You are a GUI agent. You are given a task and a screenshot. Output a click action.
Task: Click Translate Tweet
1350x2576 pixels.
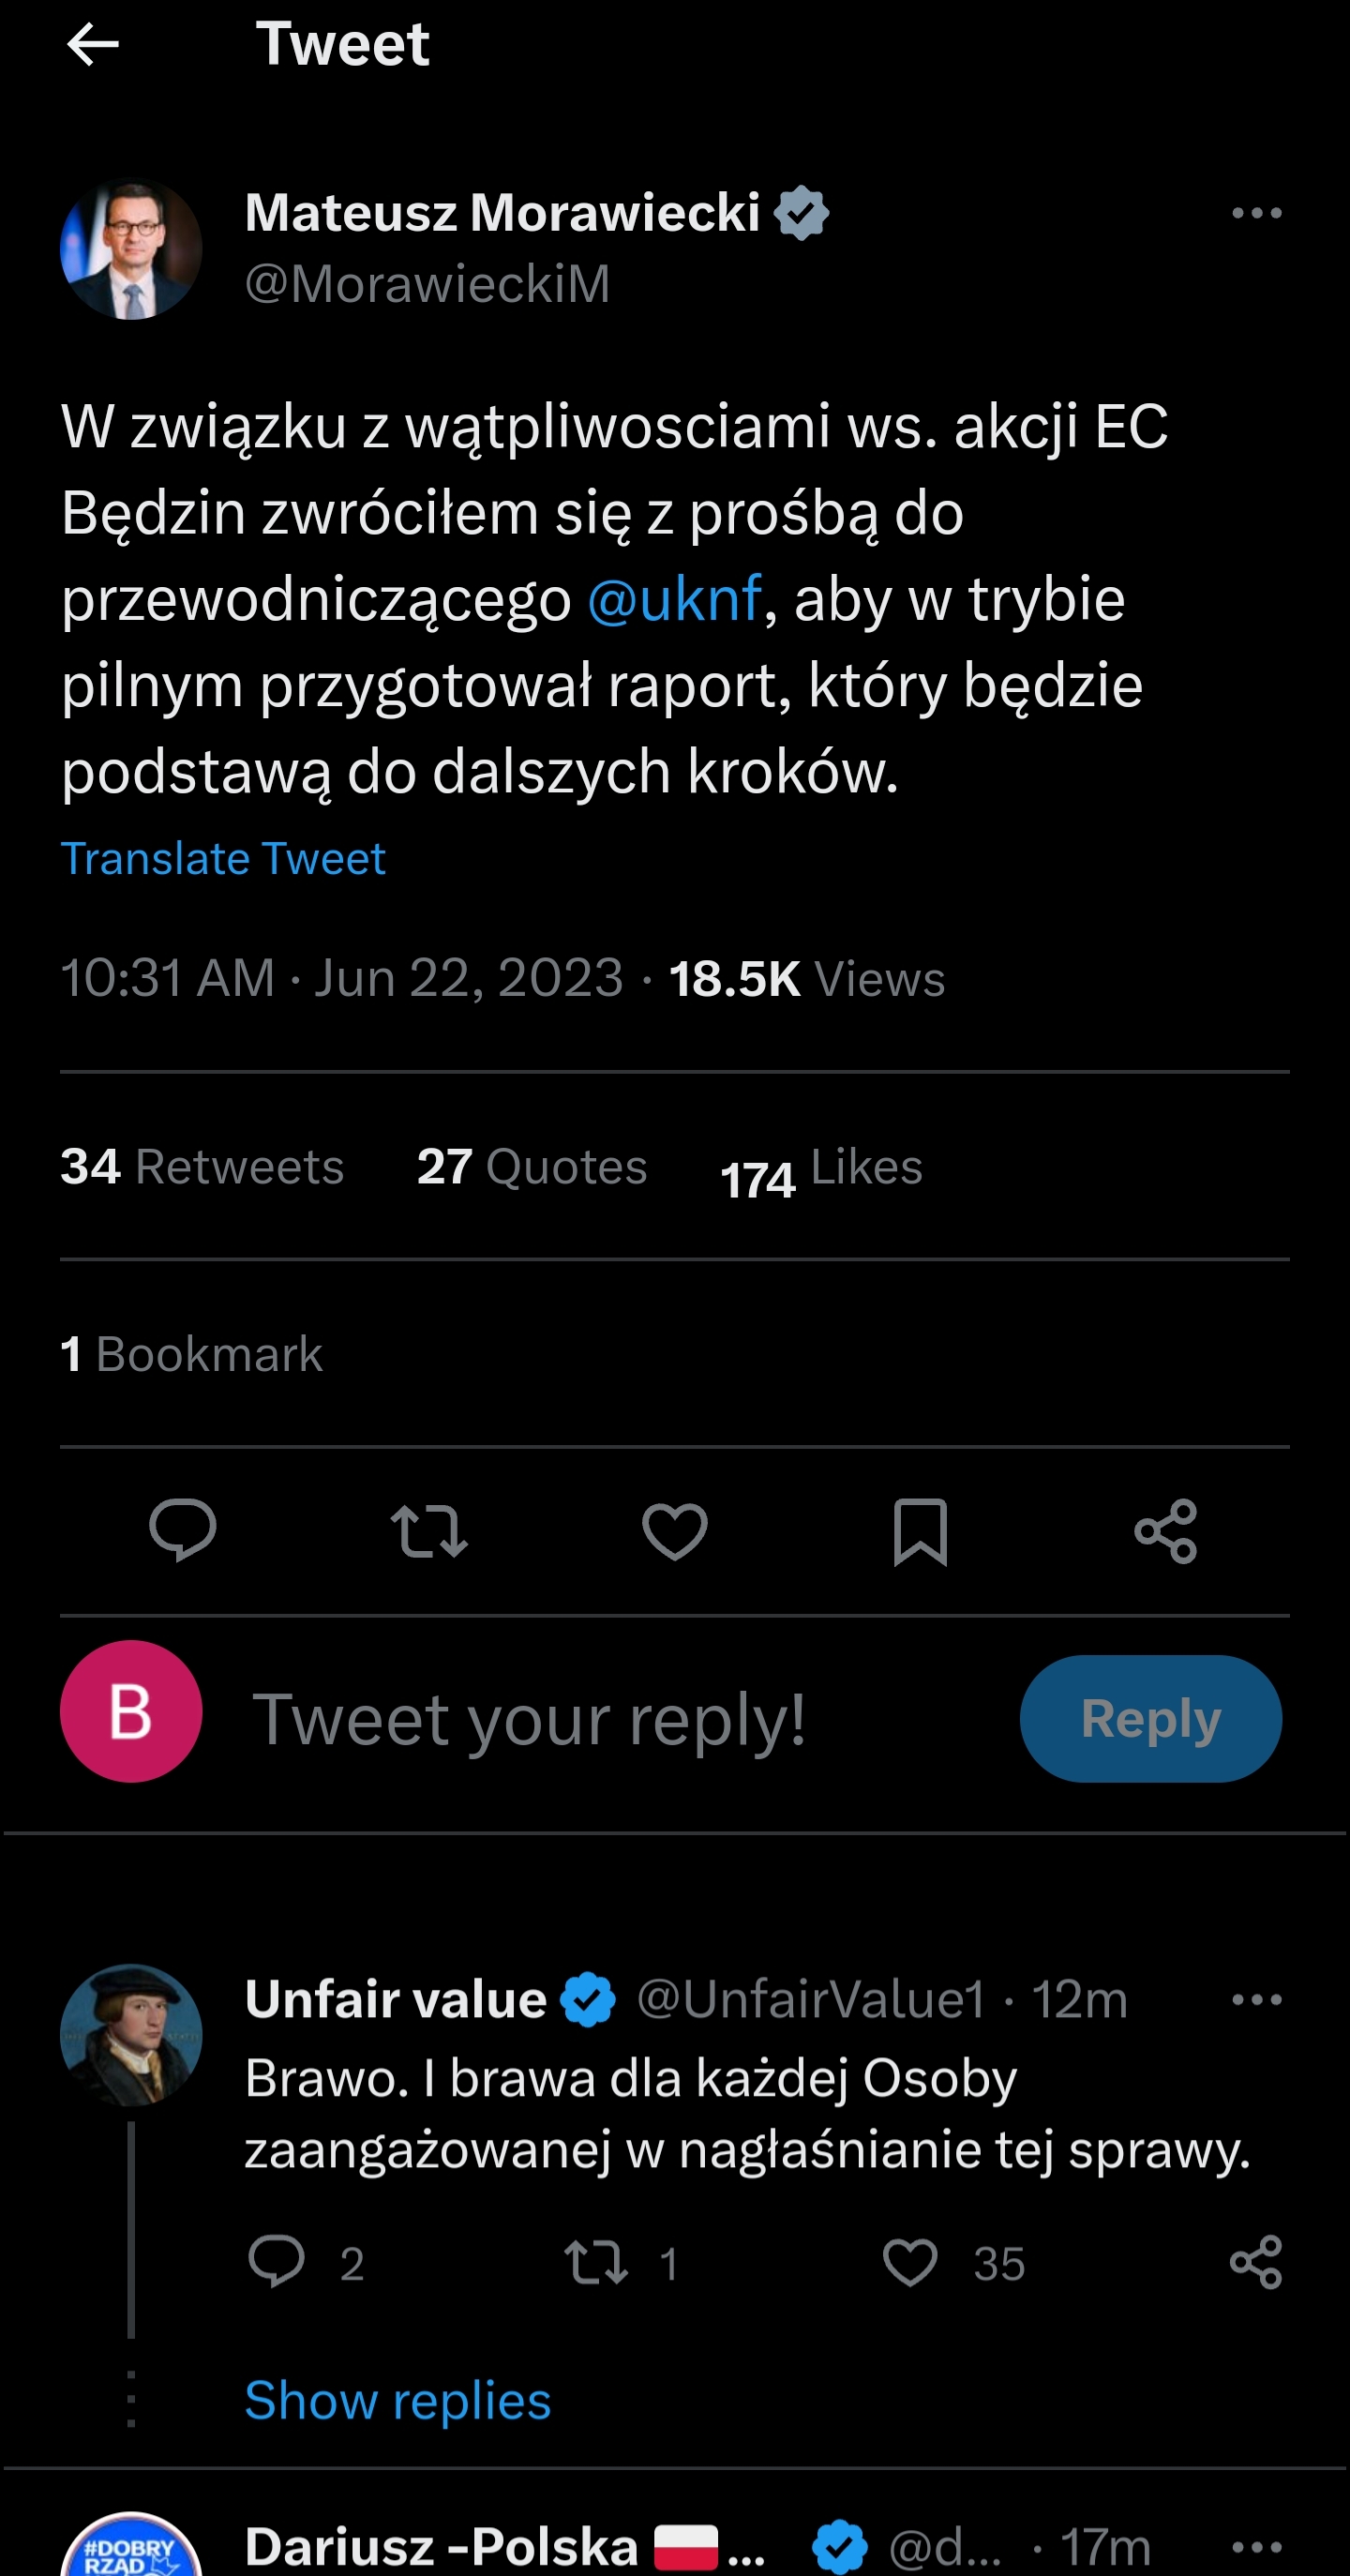[223, 858]
